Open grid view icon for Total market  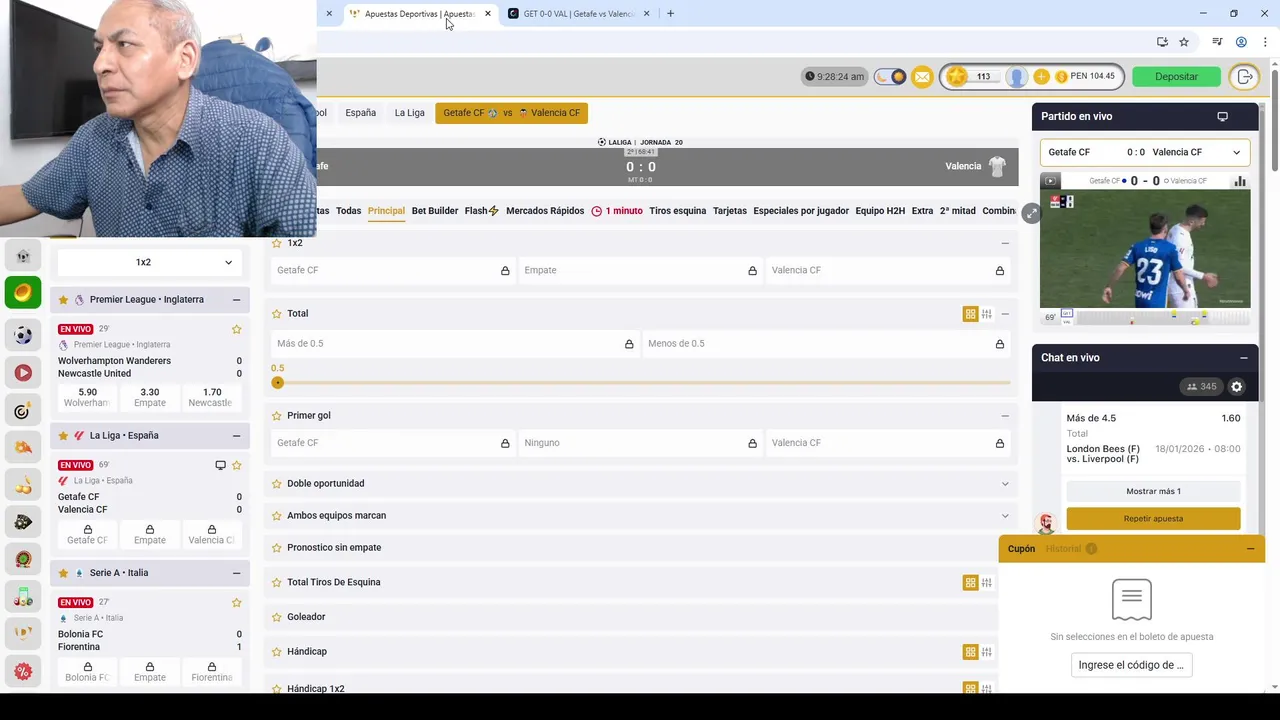(x=970, y=314)
